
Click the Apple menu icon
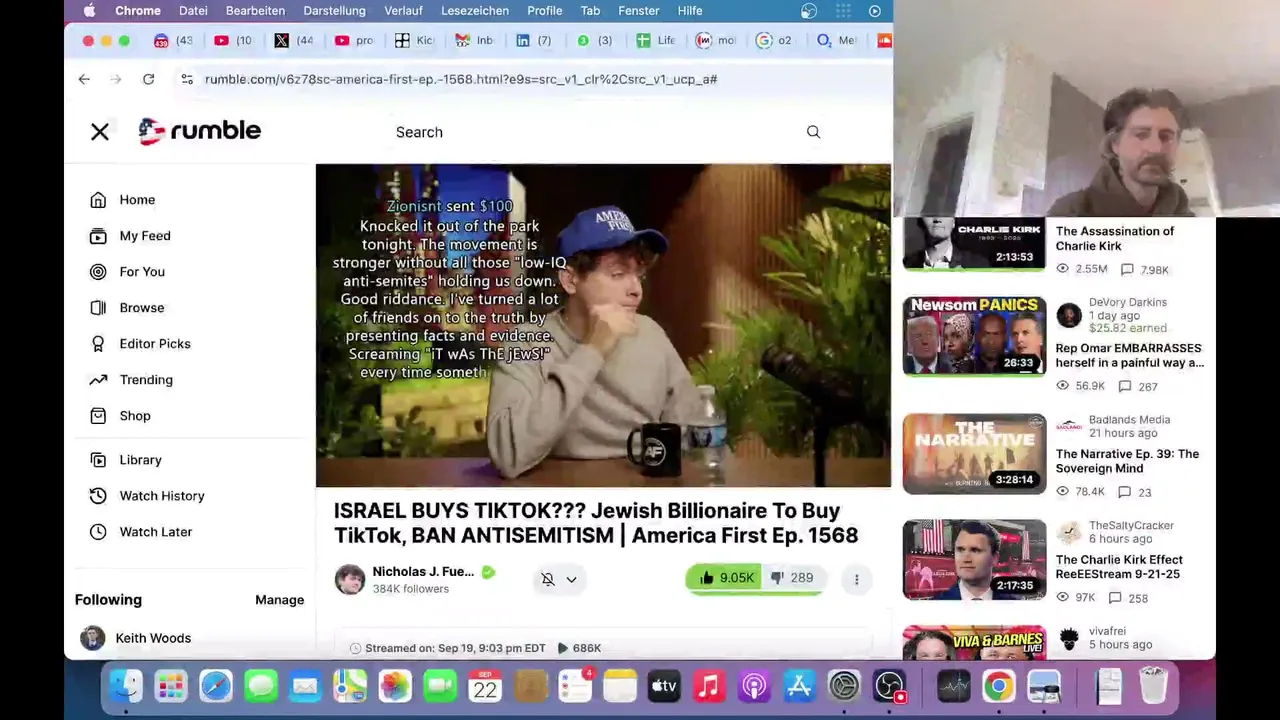(89, 10)
